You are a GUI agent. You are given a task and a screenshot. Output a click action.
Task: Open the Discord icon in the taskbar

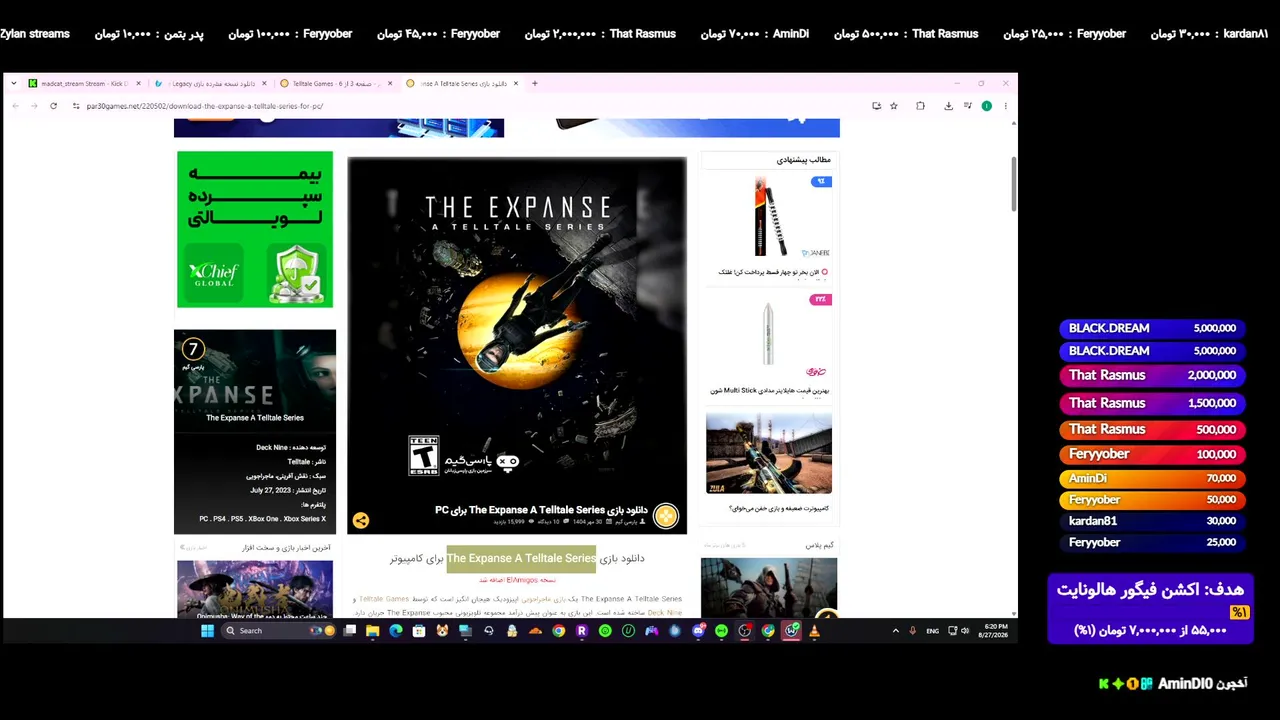tap(698, 631)
